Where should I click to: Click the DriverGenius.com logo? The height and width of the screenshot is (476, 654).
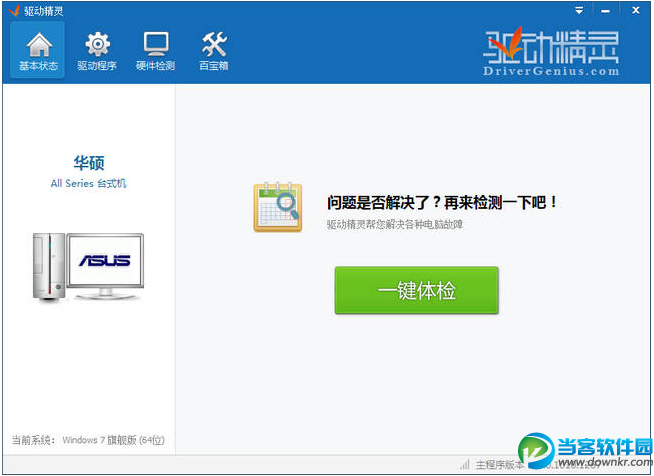(551, 52)
